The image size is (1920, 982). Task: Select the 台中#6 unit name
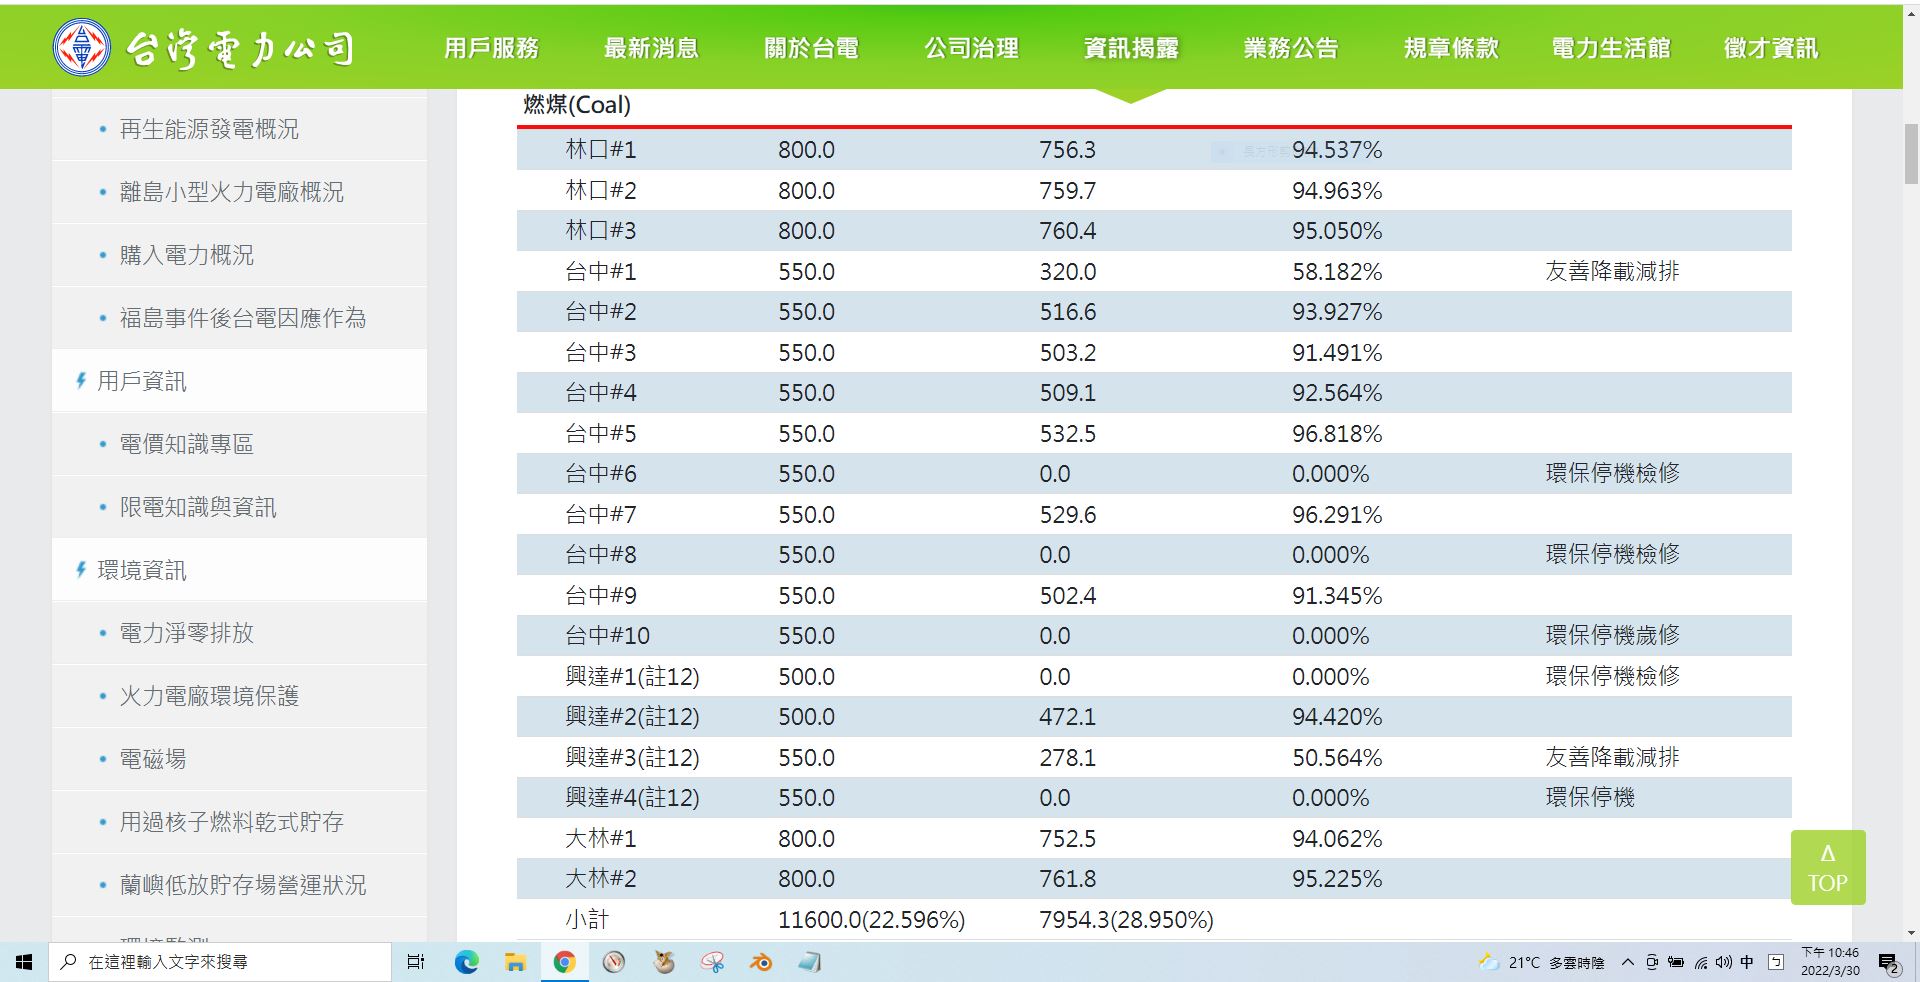601,474
